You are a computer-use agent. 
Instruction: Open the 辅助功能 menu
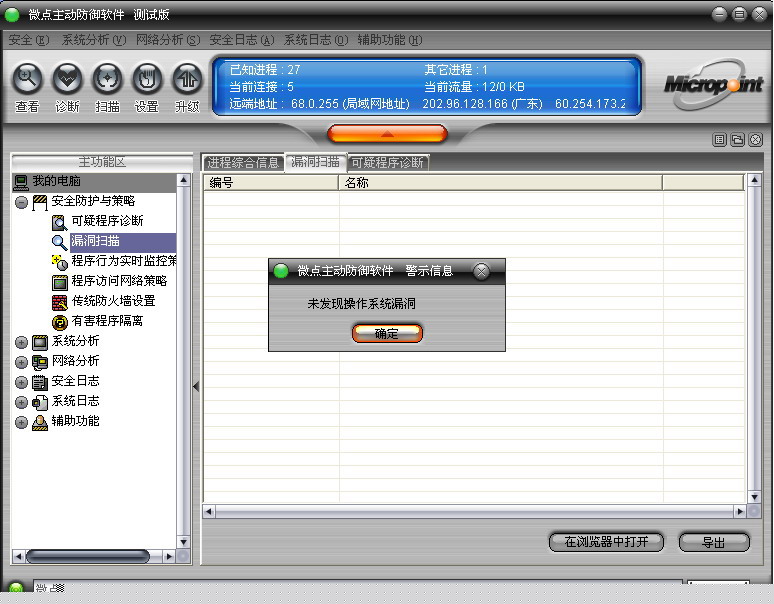pyautogui.click(x=389, y=40)
